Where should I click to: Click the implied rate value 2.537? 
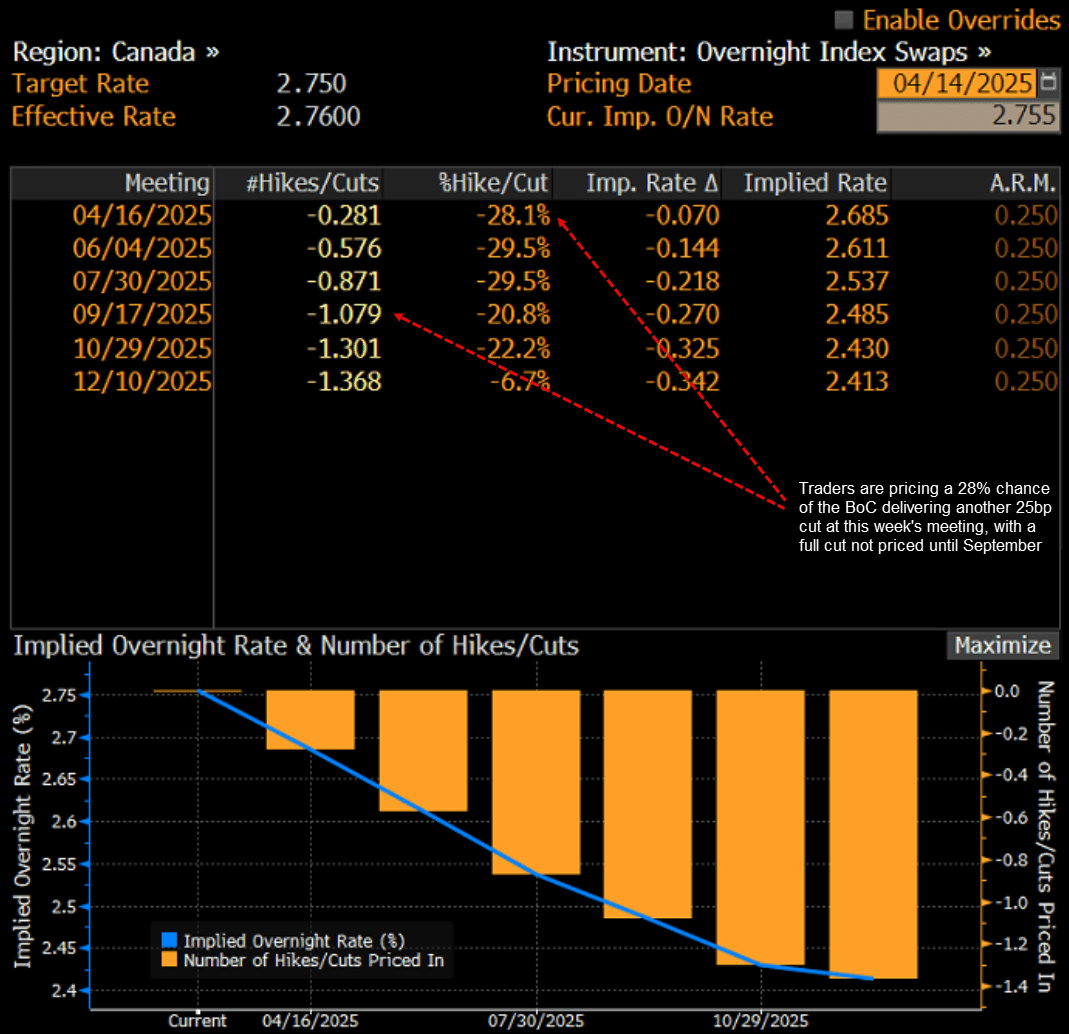(857, 282)
